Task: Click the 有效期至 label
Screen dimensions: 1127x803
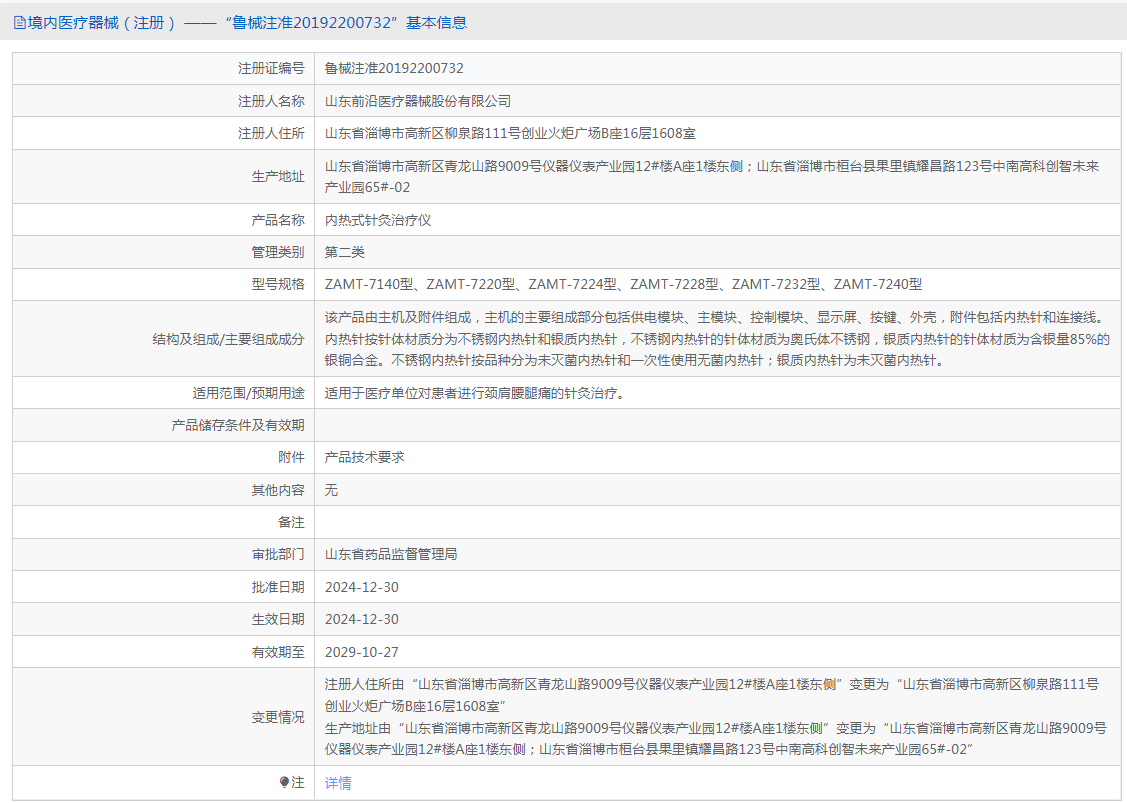Action: [x=277, y=652]
